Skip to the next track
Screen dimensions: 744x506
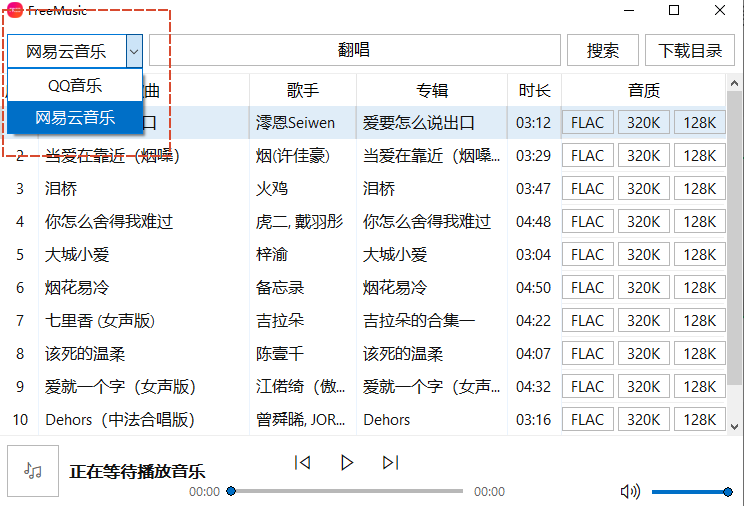click(391, 462)
